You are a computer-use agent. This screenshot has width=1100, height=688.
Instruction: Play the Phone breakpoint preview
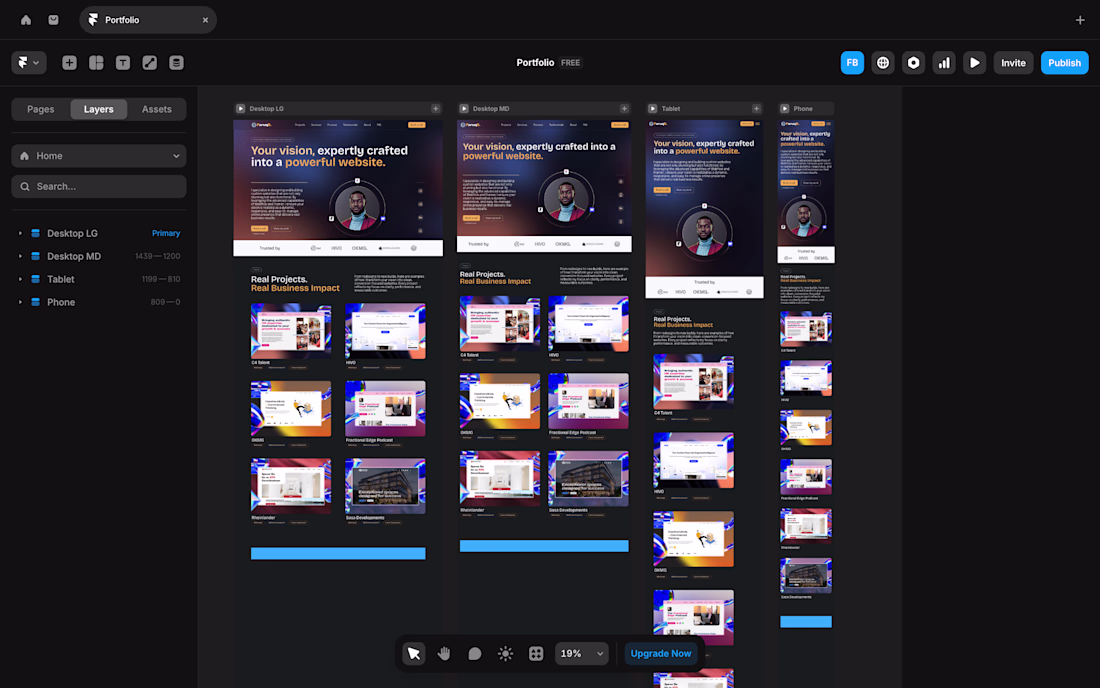pos(785,109)
